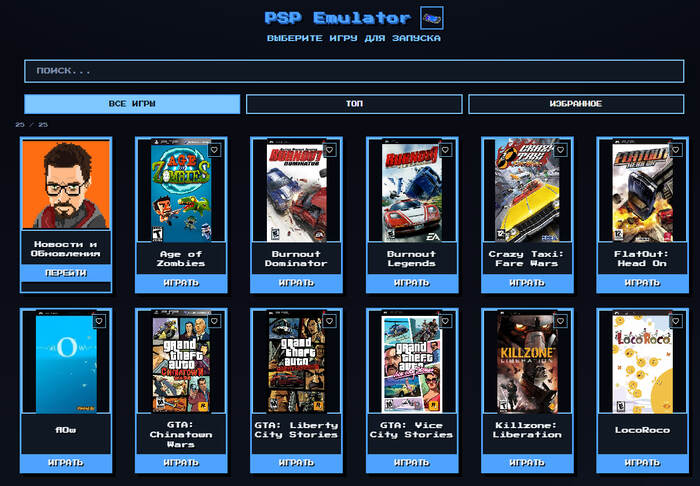Click the FlatOut: Head On cover art
Viewport: 700px width, 486px height.
click(642, 191)
